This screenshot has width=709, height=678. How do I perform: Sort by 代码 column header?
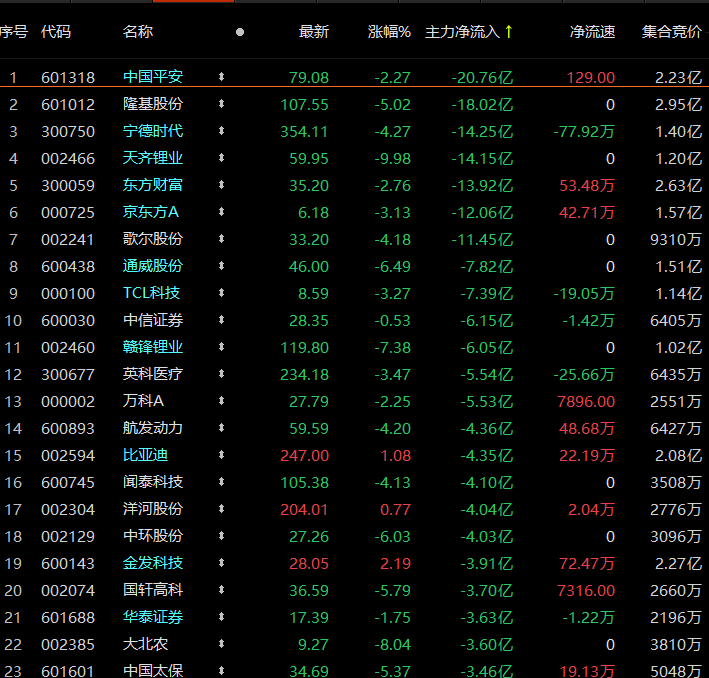tap(56, 32)
